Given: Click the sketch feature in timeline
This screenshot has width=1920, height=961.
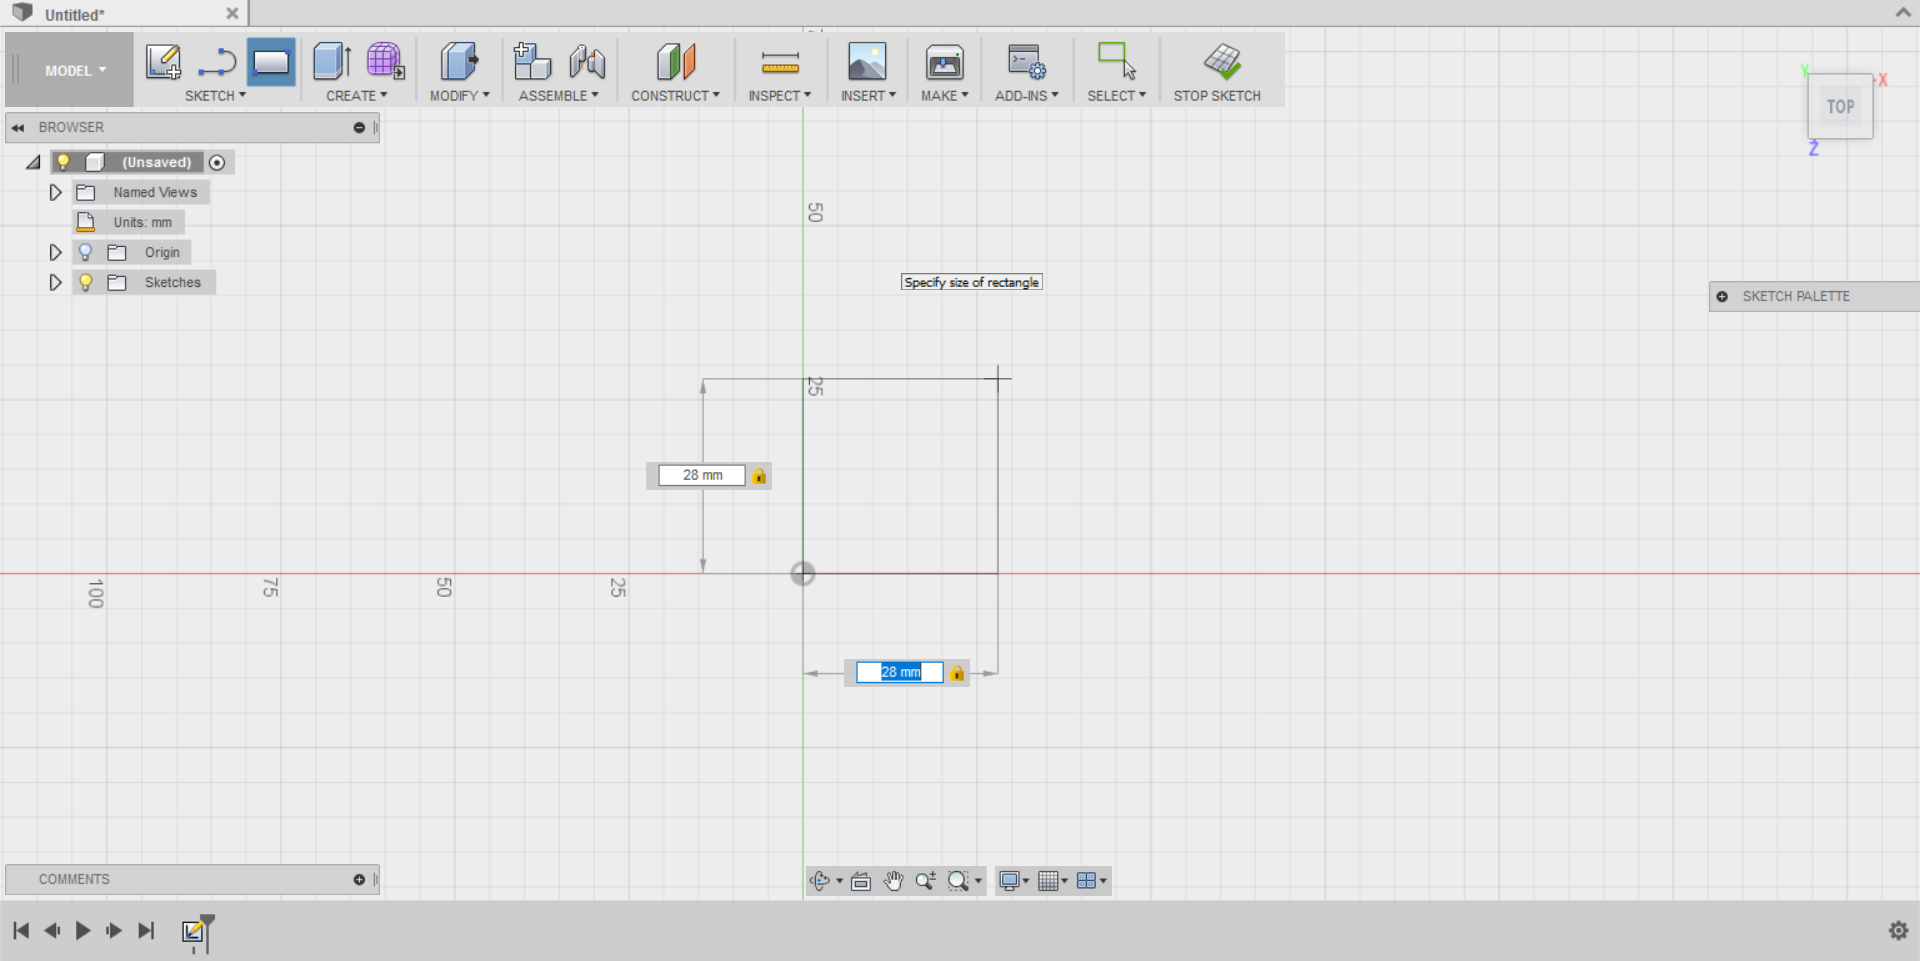Looking at the screenshot, I should [193, 932].
